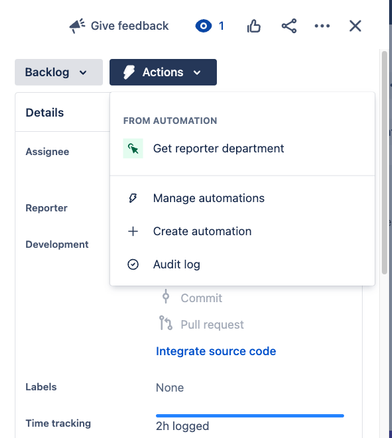Click the megaphone Give feedback icon
The image size is (392, 438).
click(x=77, y=26)
